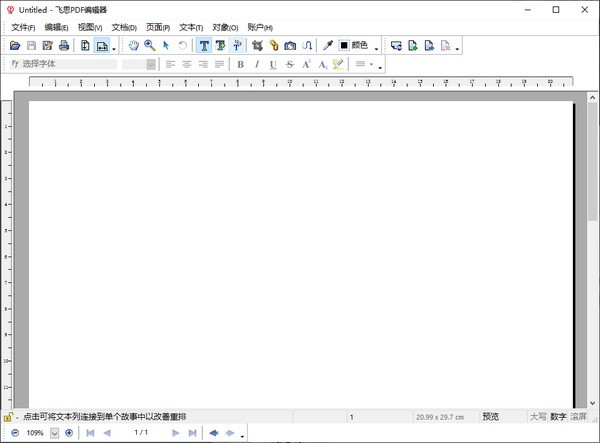Pick the Eyedropper color tool
600x443 pixels.
(326, 46)
